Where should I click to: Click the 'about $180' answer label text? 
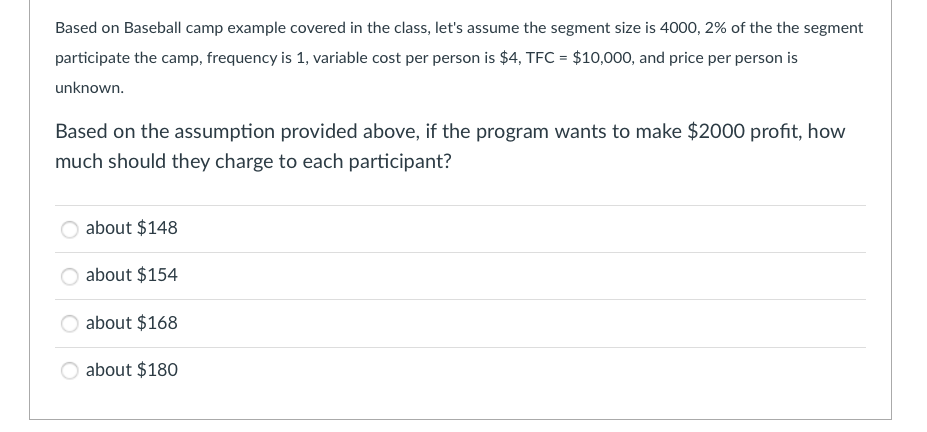tap(131, 370)
